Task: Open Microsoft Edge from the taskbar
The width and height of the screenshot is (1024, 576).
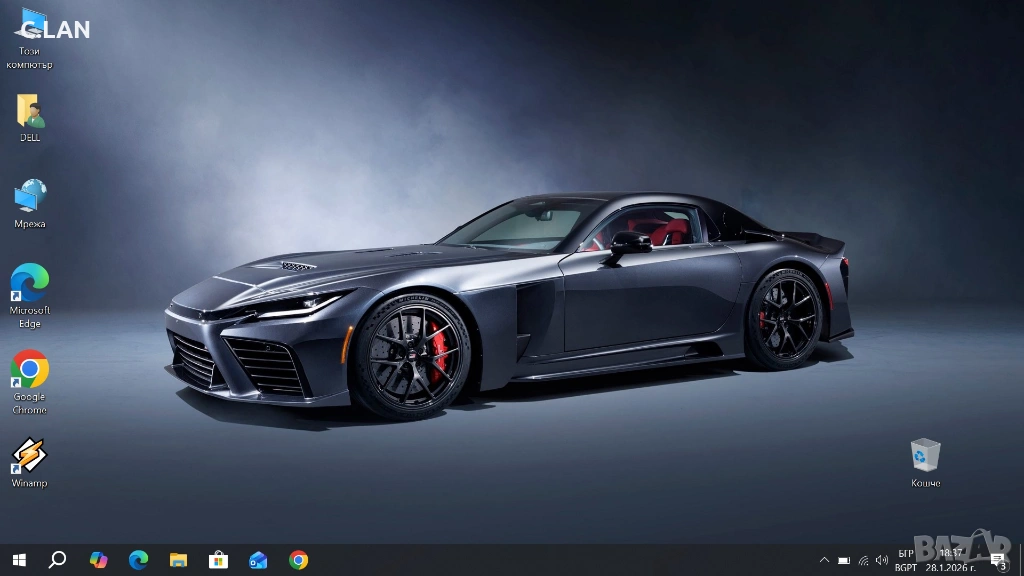Action: point(138,560)
